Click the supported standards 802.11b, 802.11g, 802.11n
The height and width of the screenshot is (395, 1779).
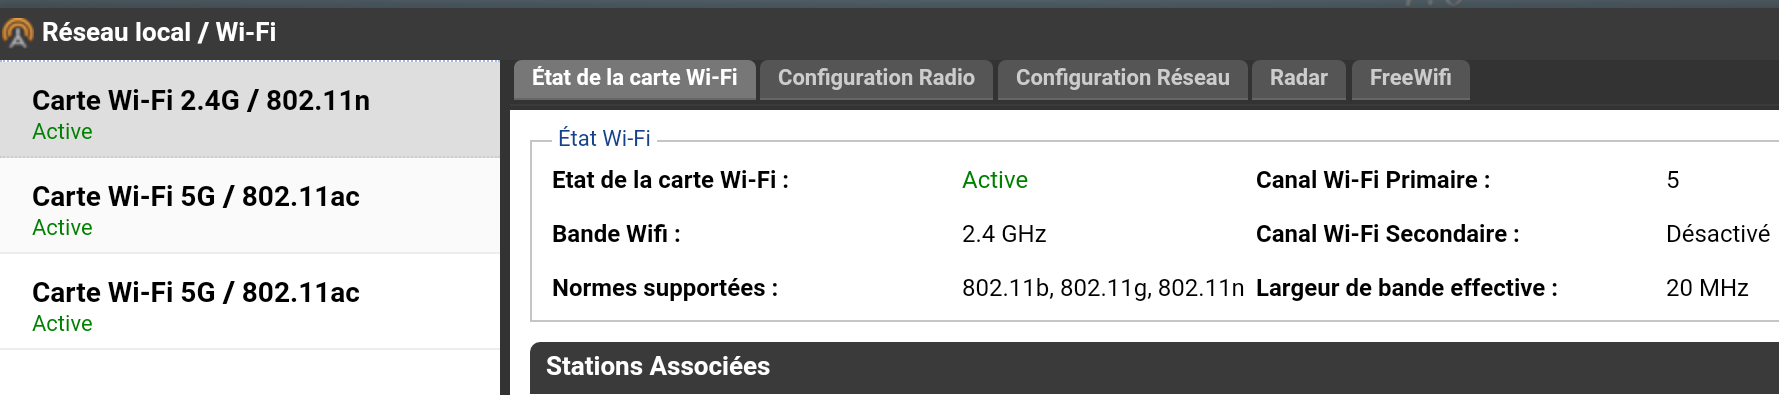pos(1103,288)
